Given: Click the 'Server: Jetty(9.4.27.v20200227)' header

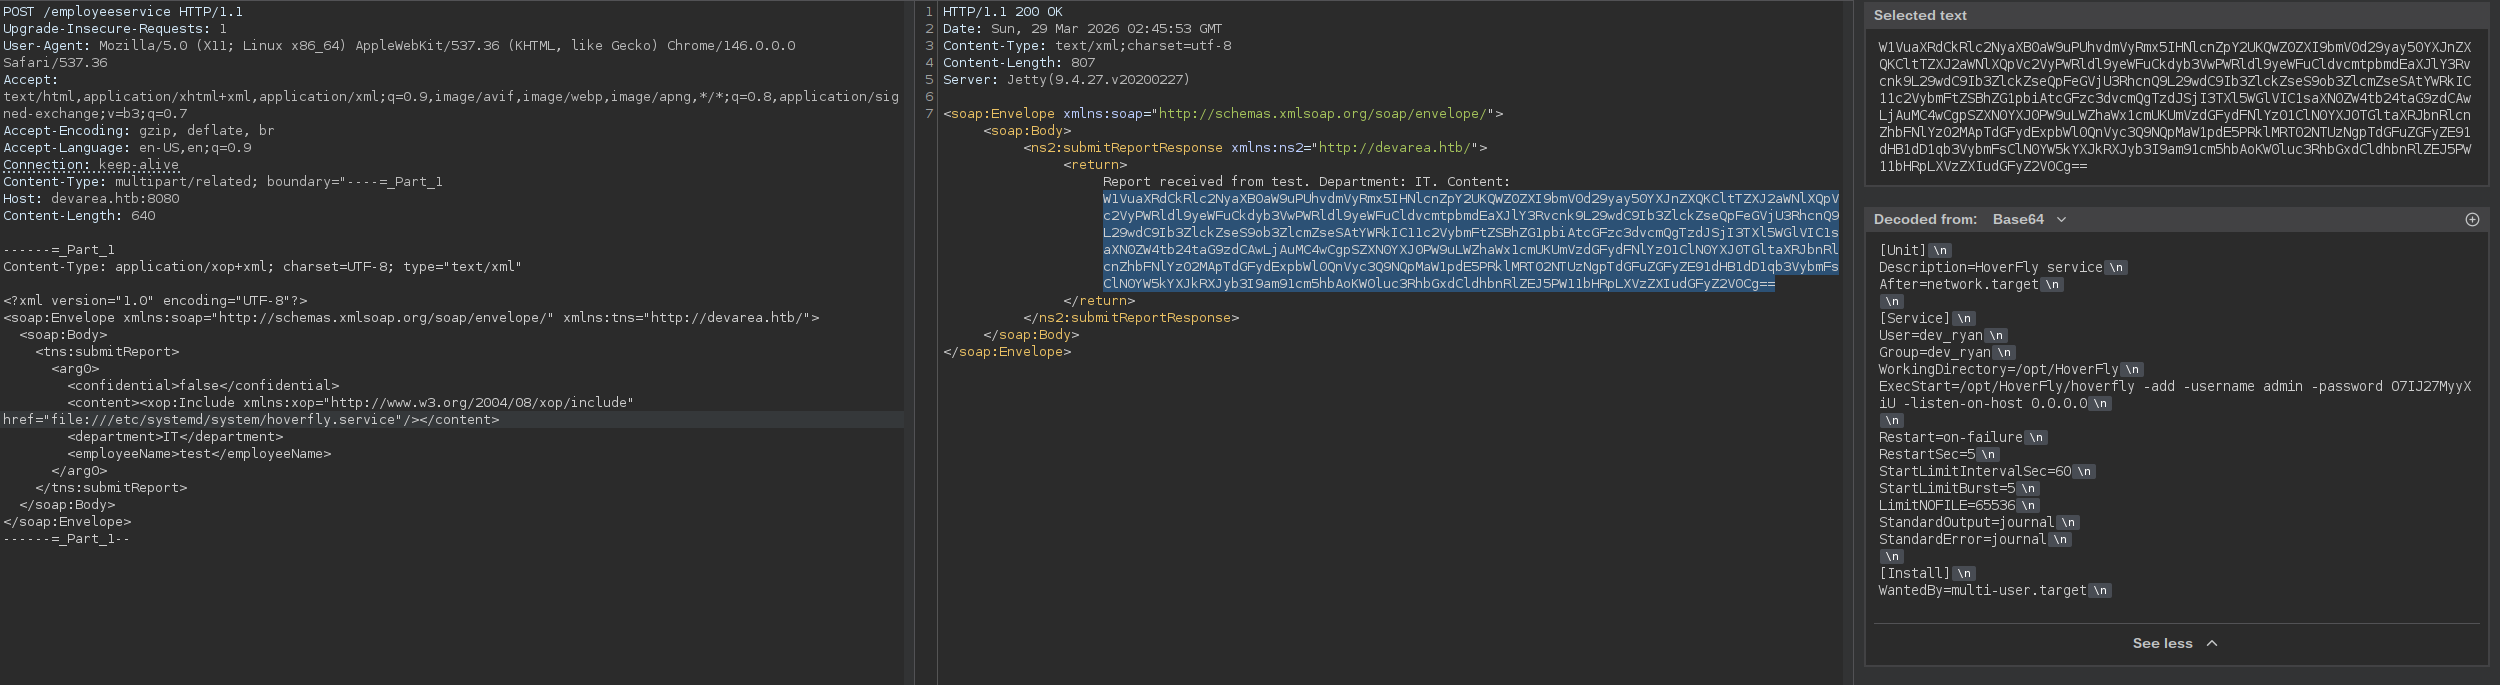Looking at the screenshot, I should coord(1066,80).
